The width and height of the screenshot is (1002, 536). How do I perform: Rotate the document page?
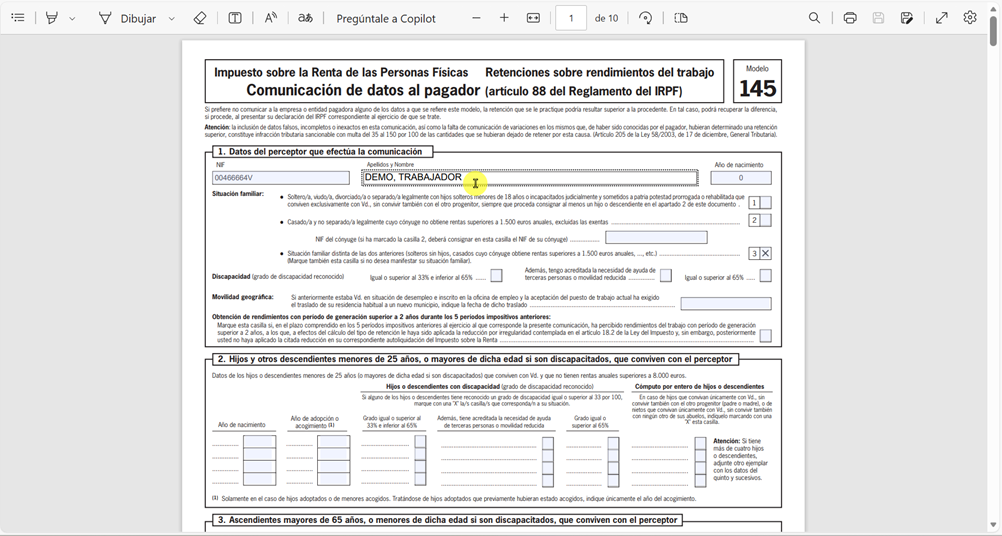click(x=645, y=18)
